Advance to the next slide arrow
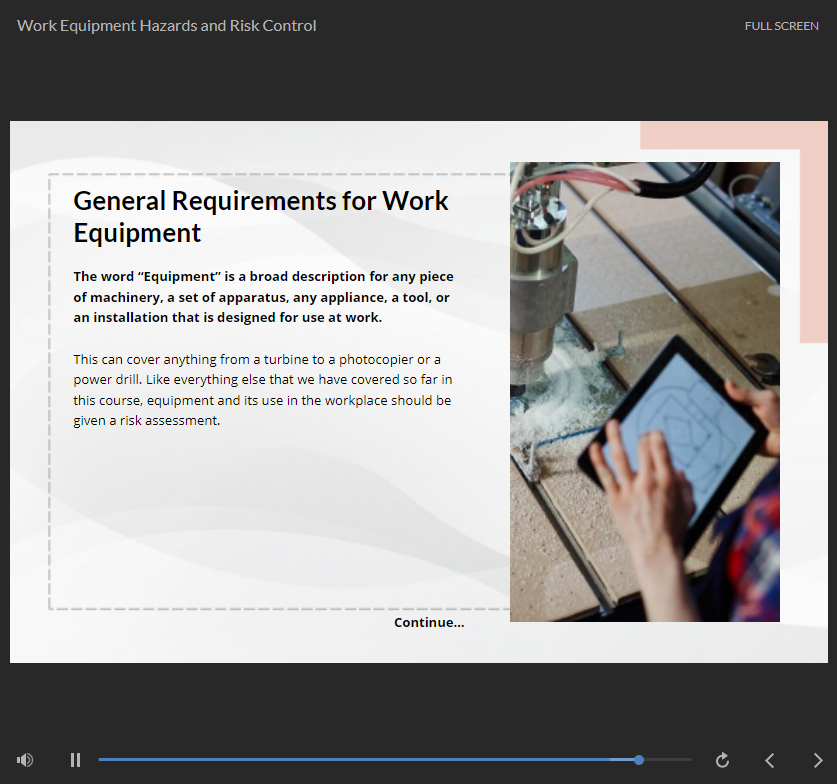This screenshot has width=837, height=784. (817, 760)
